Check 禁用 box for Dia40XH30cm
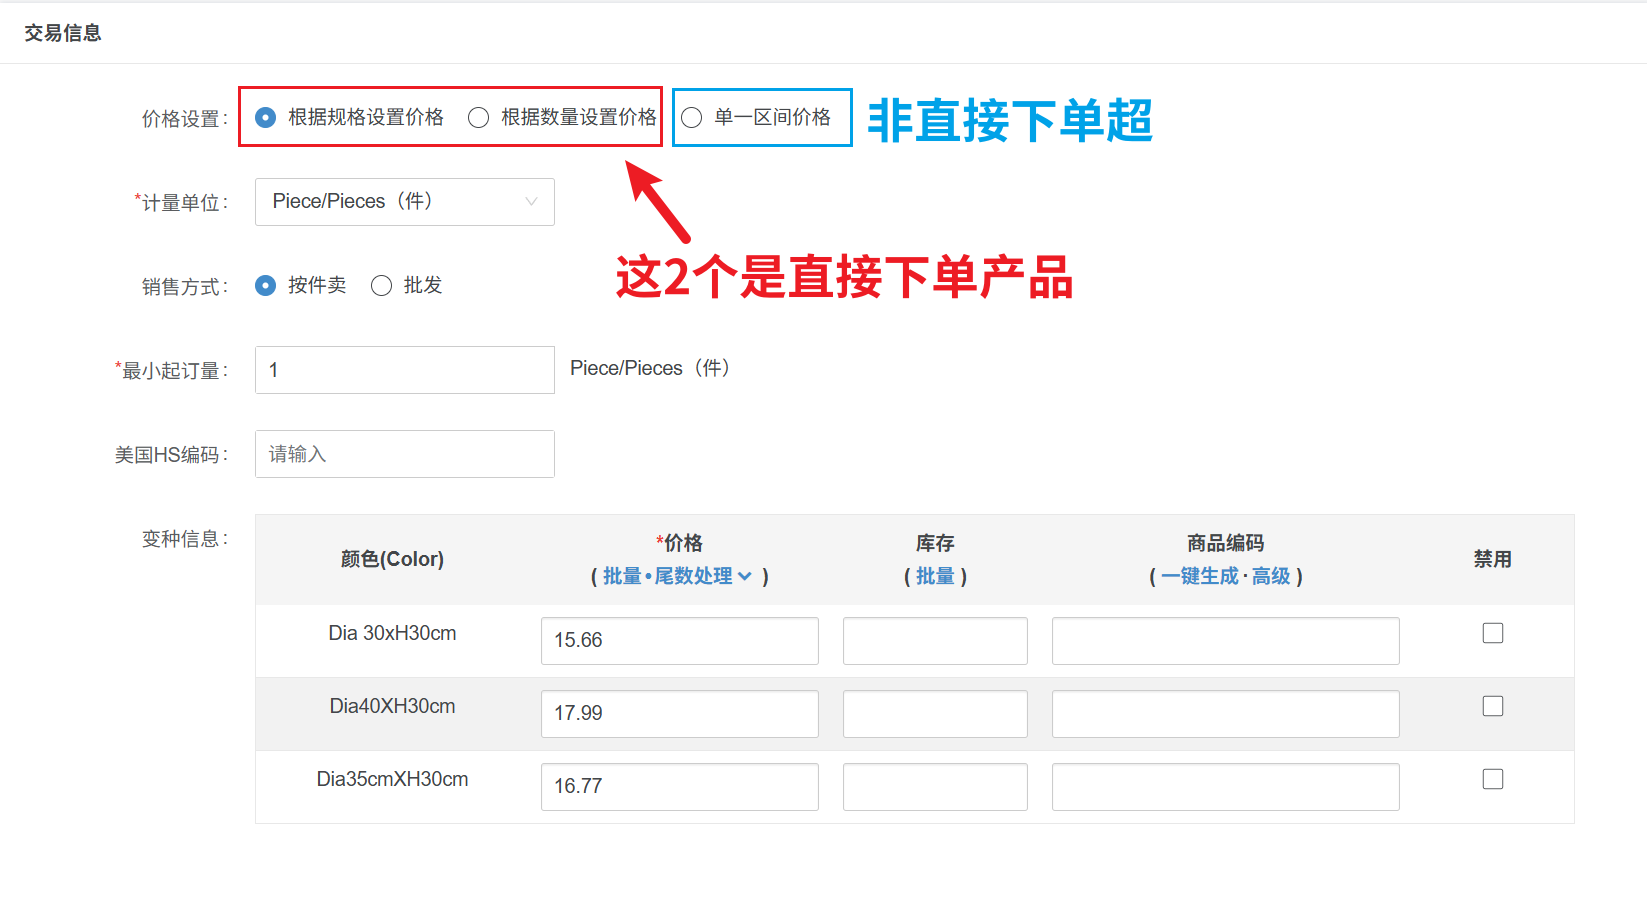This screenshot has height=898, width=1647. [1493, 706]
